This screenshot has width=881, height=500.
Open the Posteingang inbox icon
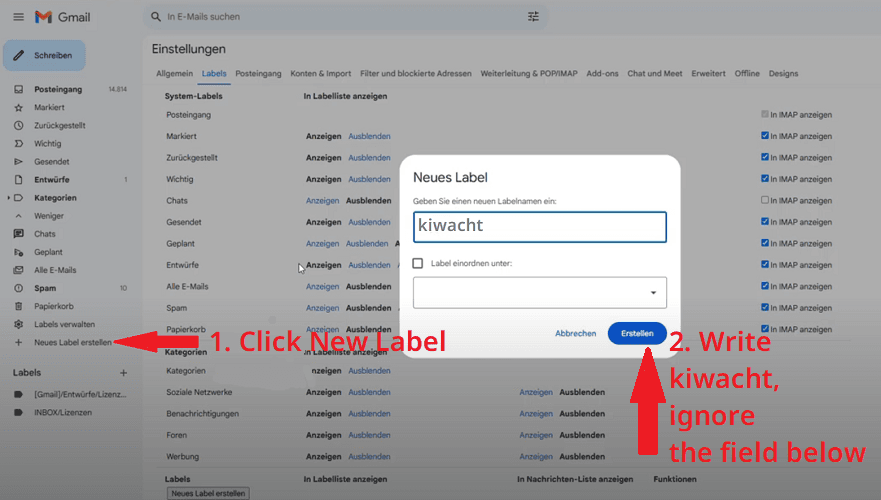coord(19,89)
